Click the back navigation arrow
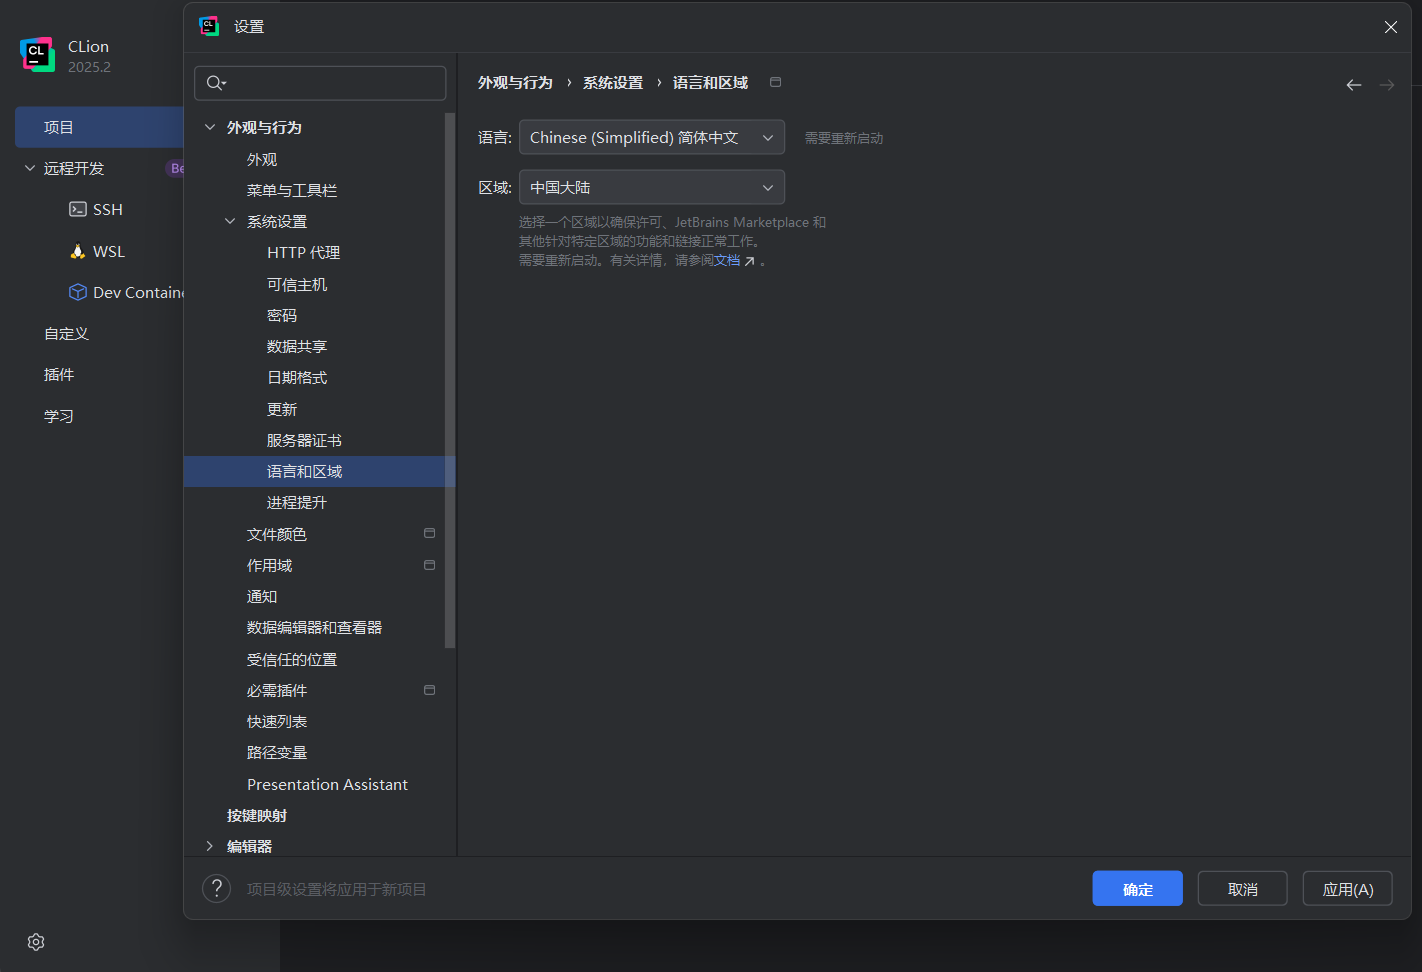The width and height of the screenshot is (1422, 972). point(1353,85)
